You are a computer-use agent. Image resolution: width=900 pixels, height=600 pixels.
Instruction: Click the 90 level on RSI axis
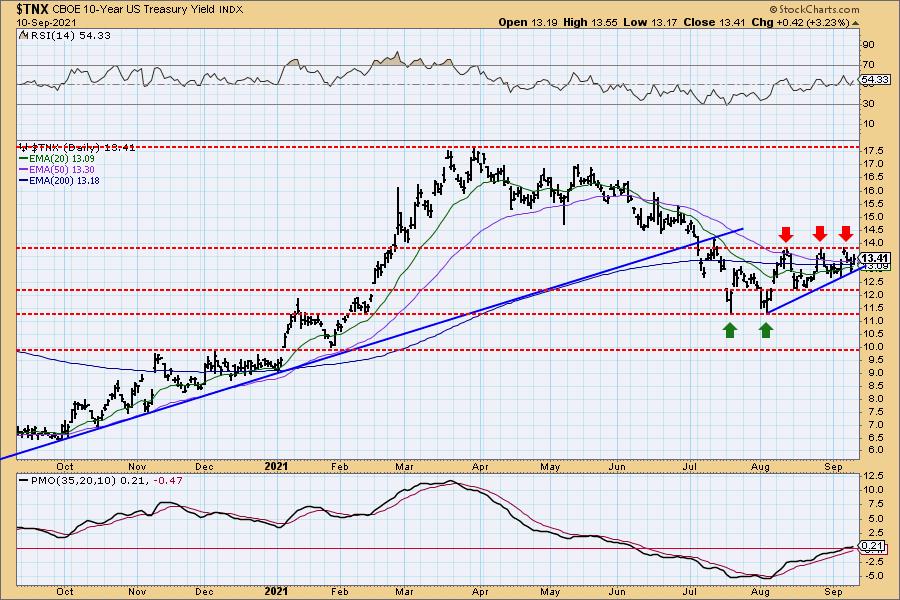pyautogui.click(x=868, y=45)
